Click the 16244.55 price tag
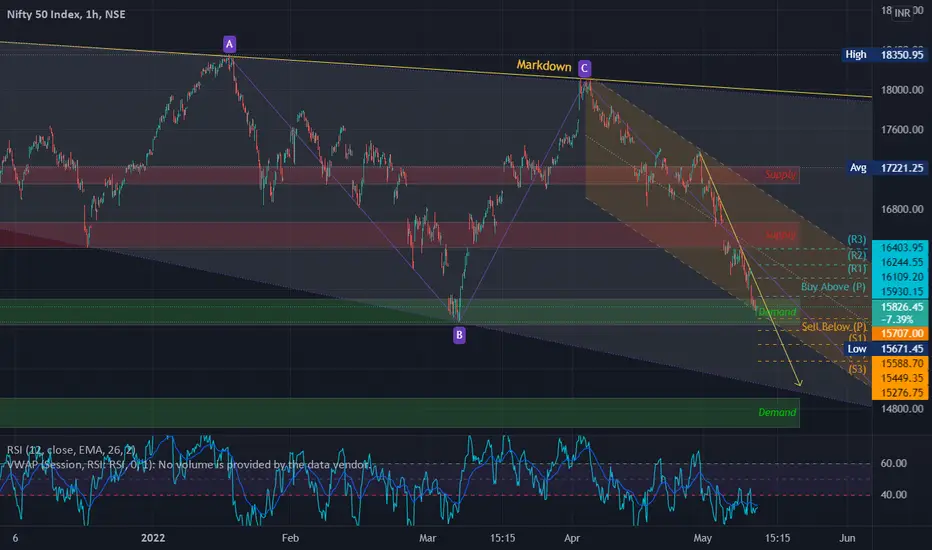The image size is (932, 550). click(x=900, y=262)
